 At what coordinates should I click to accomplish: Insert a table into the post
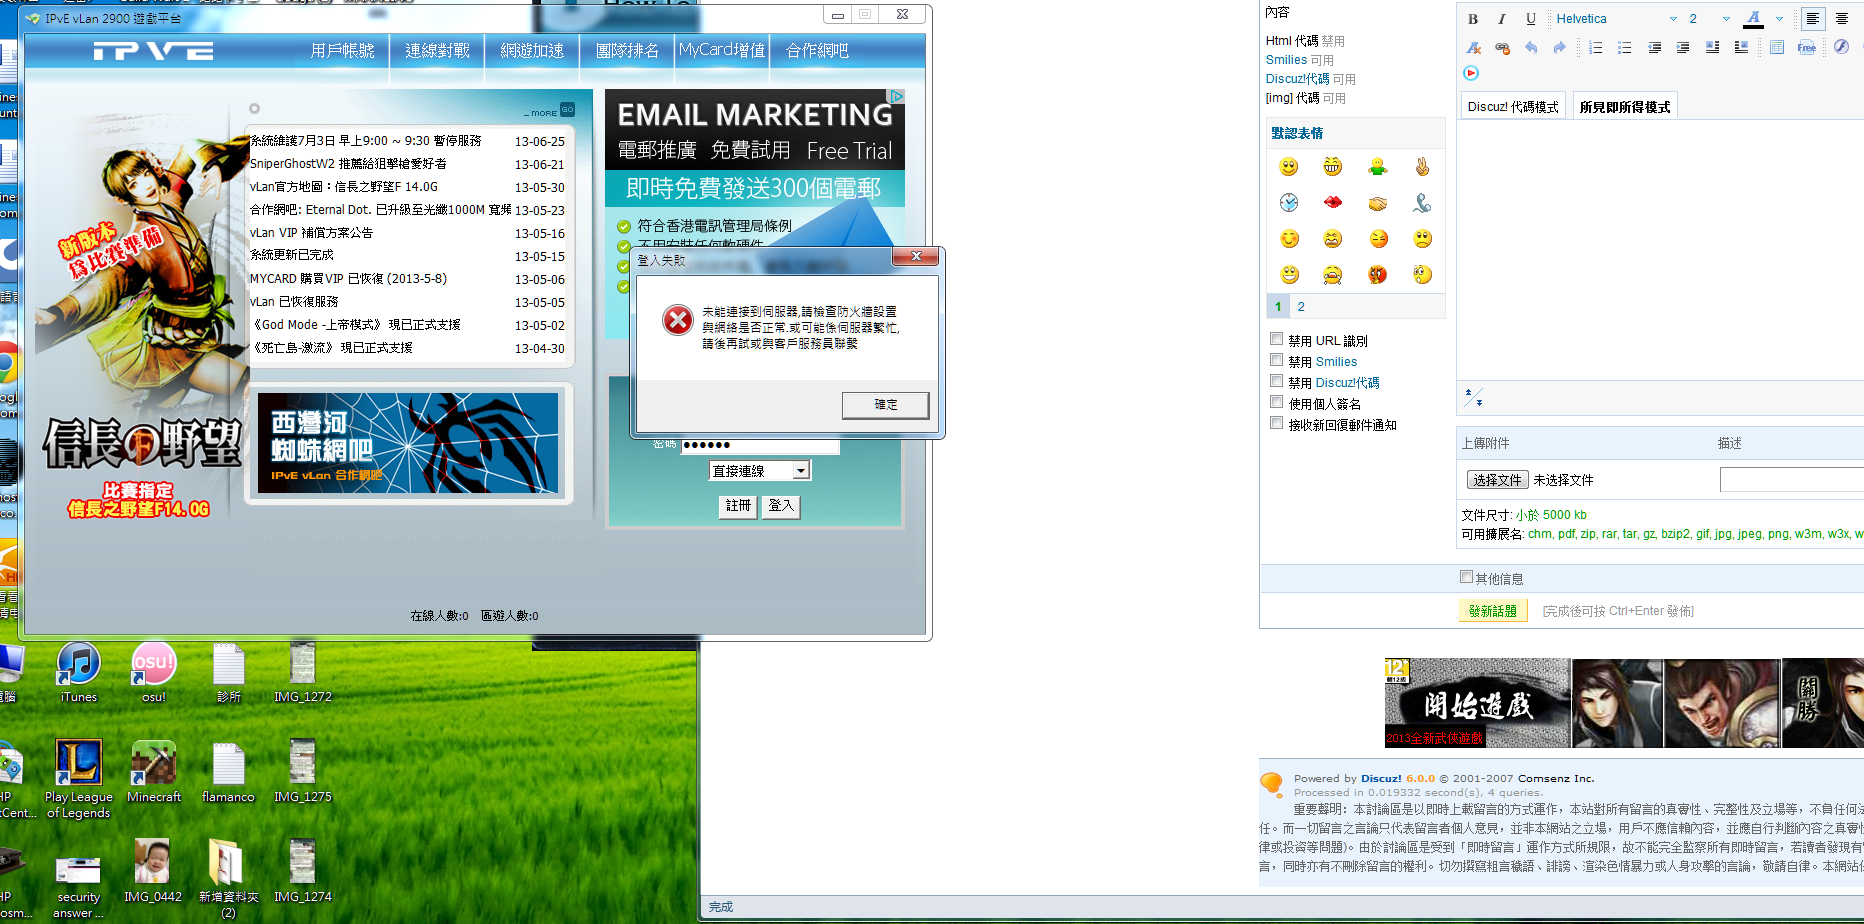point(1777,47)
